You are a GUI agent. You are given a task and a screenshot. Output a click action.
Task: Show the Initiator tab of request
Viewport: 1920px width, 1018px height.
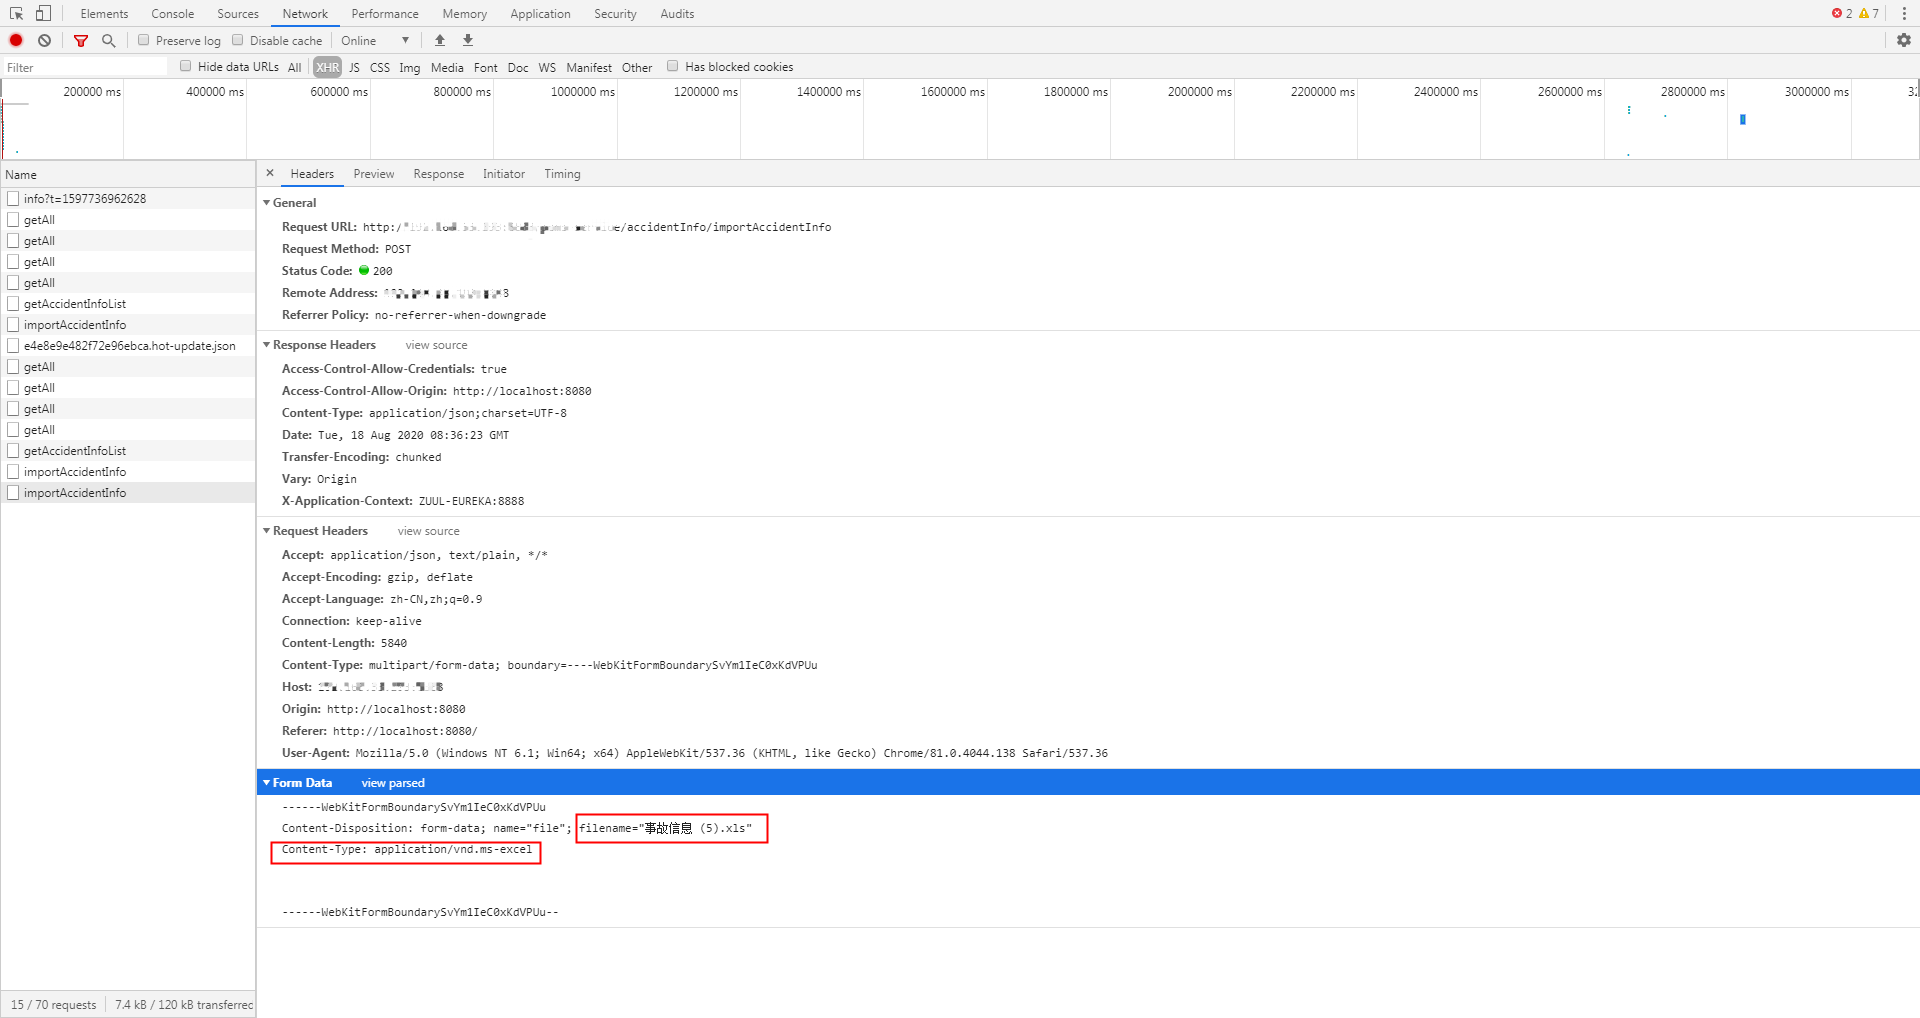[504, 173]
